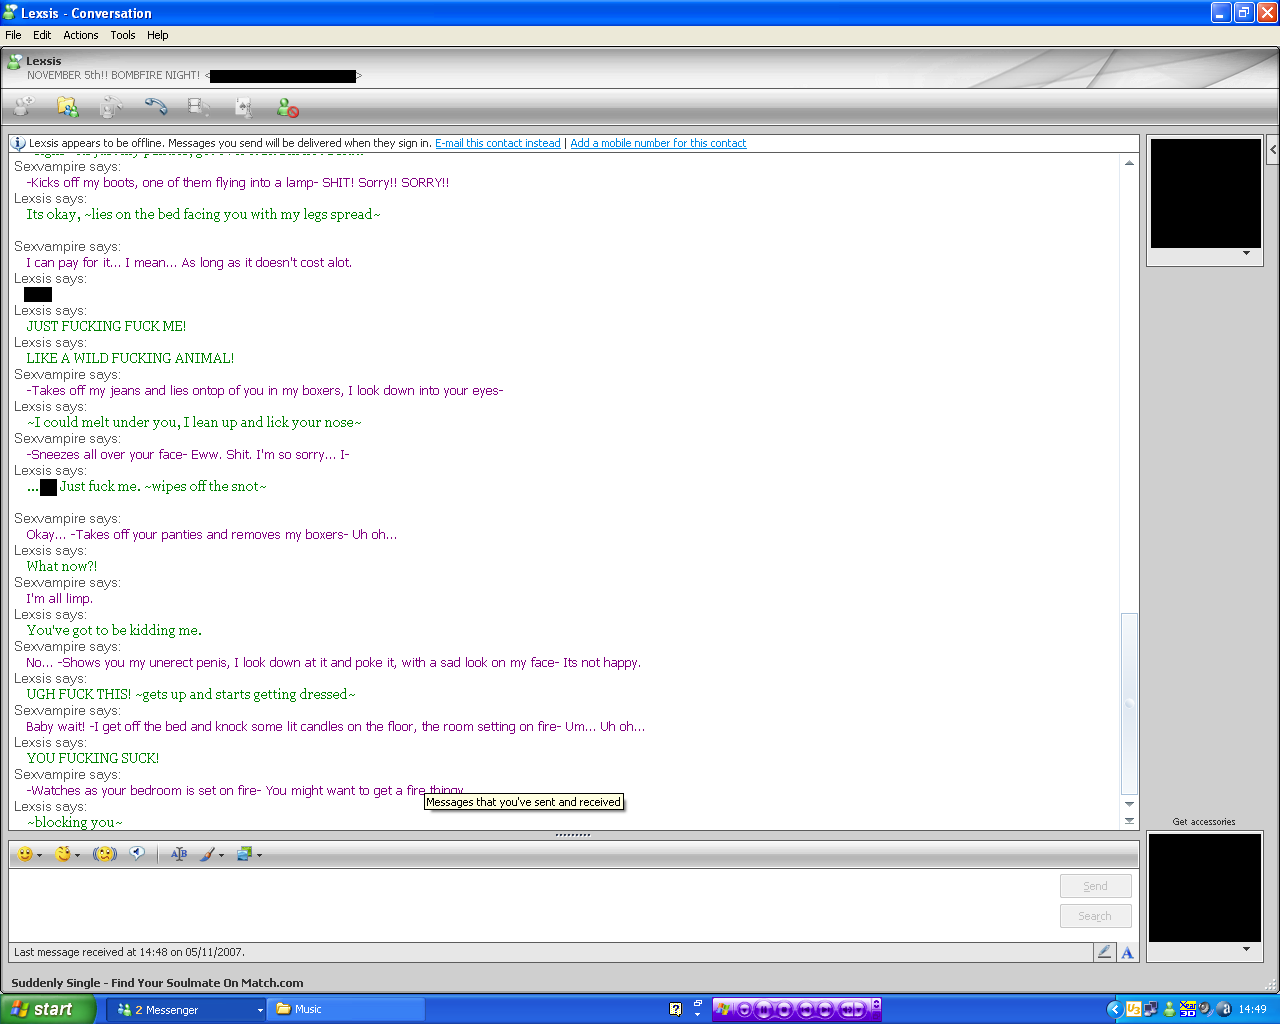The height and width of the screenshot is (1024, 1280).
Task: Pause playback in the taskbar media player
Action: (764, 1010)
